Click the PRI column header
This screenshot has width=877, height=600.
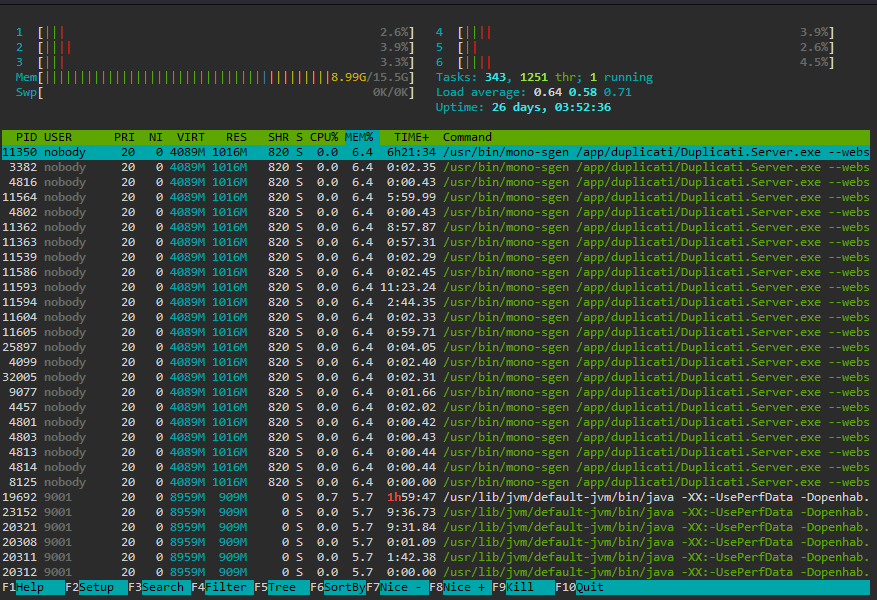pyautogui.click(x=124, y=138)
